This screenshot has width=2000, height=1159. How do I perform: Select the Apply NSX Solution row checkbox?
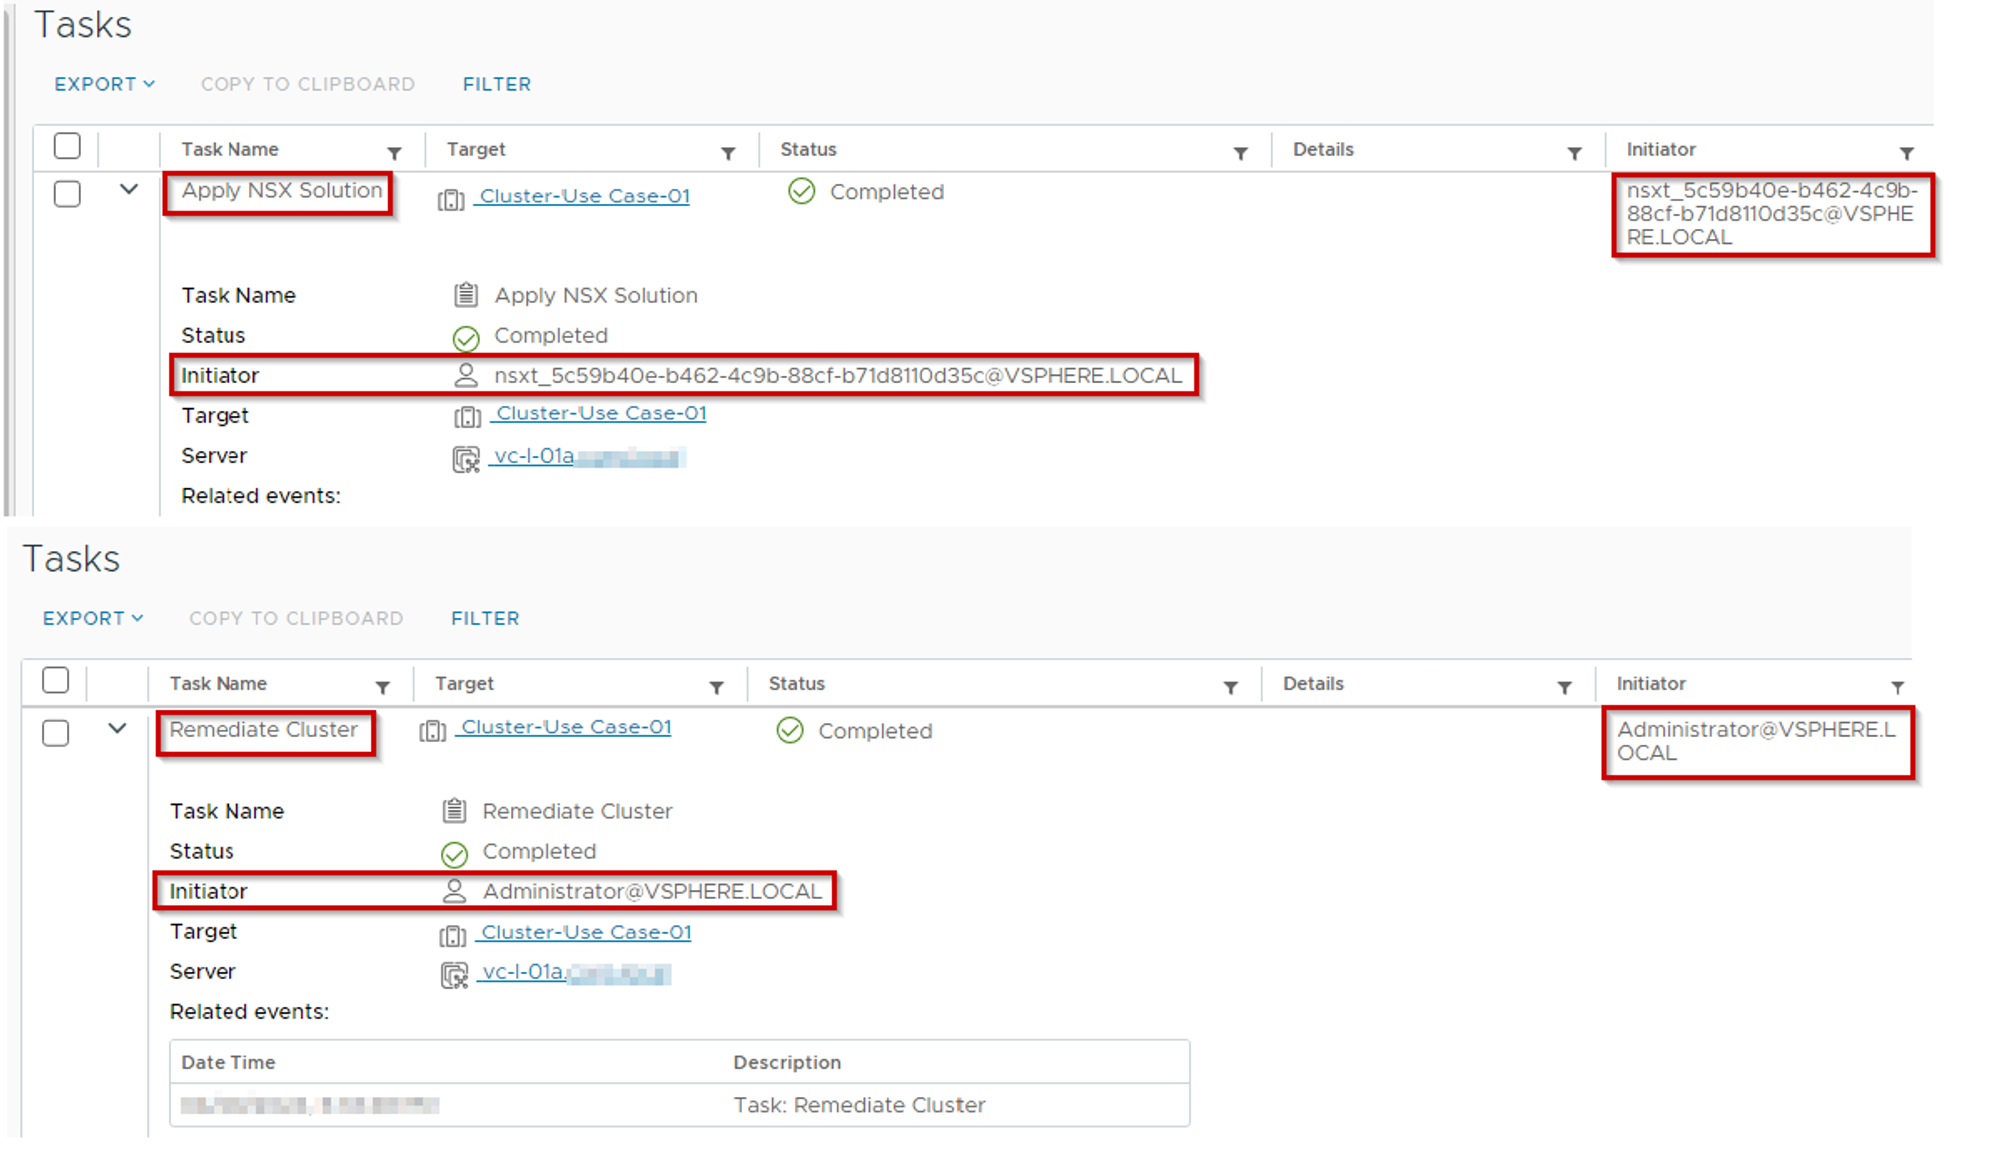(x=67, y=193)
